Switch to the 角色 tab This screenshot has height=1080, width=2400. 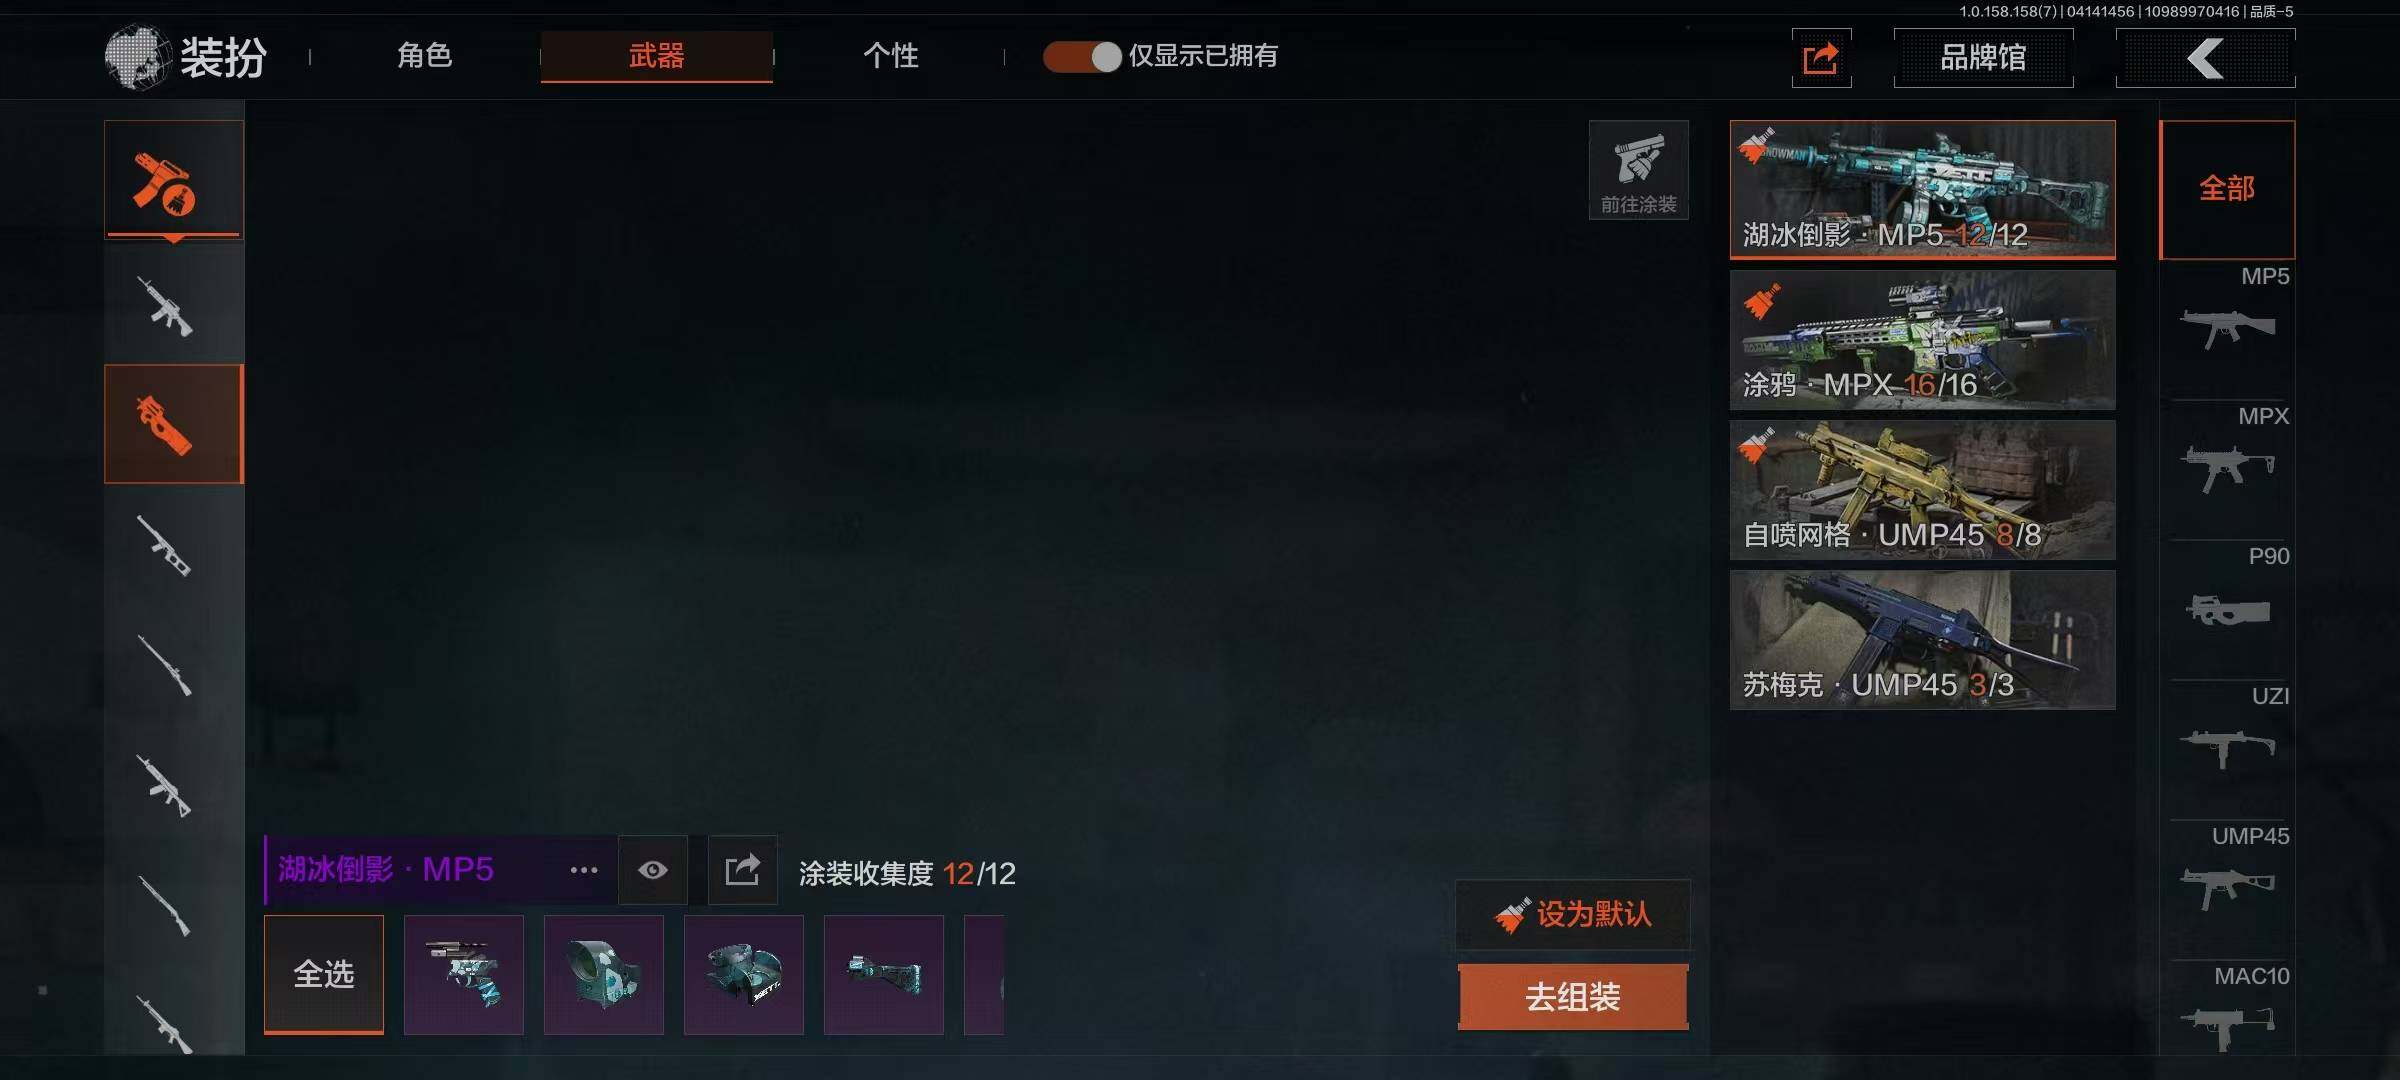click(425, 56)
